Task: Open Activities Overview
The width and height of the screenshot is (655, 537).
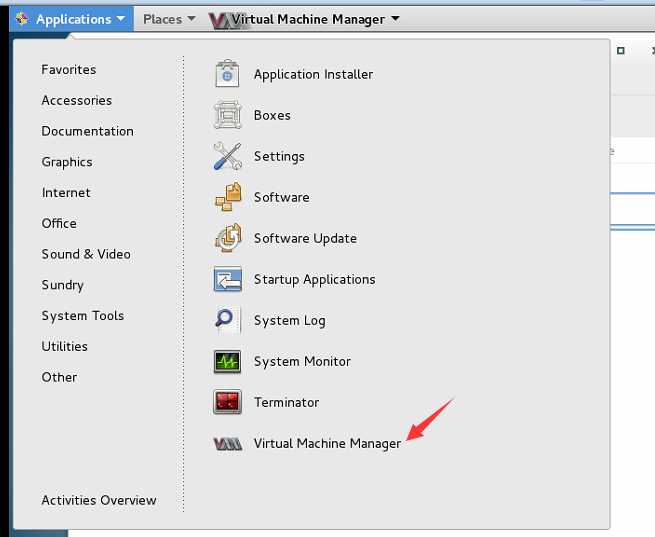Action: pos(99,500)
